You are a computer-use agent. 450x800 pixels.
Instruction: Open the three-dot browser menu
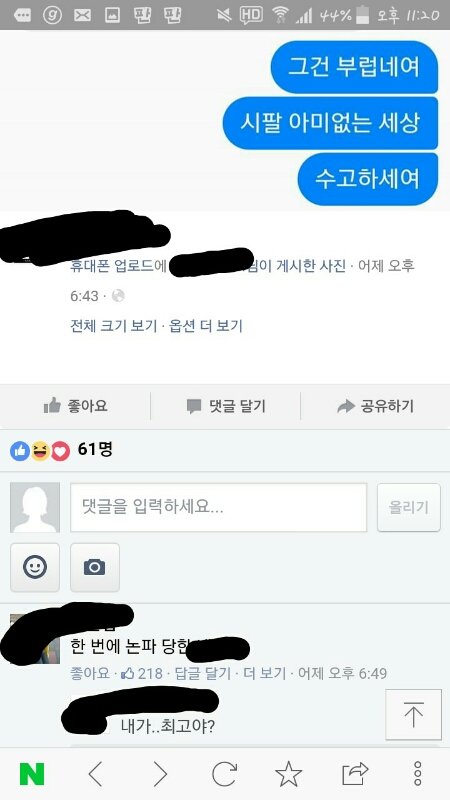tap(418, 774)
